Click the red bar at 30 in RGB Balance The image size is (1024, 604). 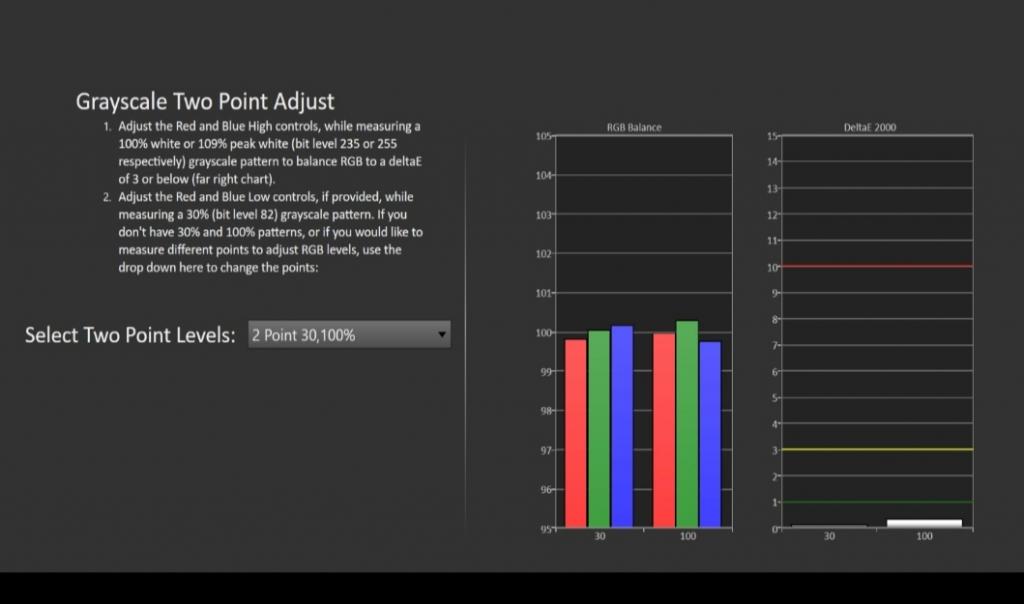tap(576, 433)
